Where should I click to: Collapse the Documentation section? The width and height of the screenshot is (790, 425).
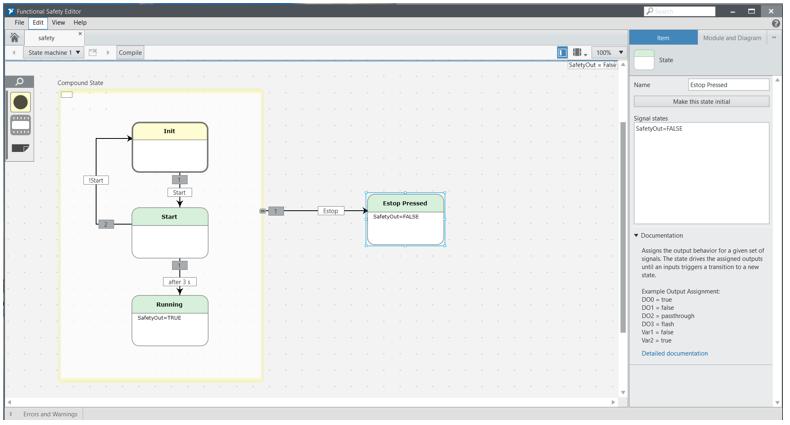[637, 236]
